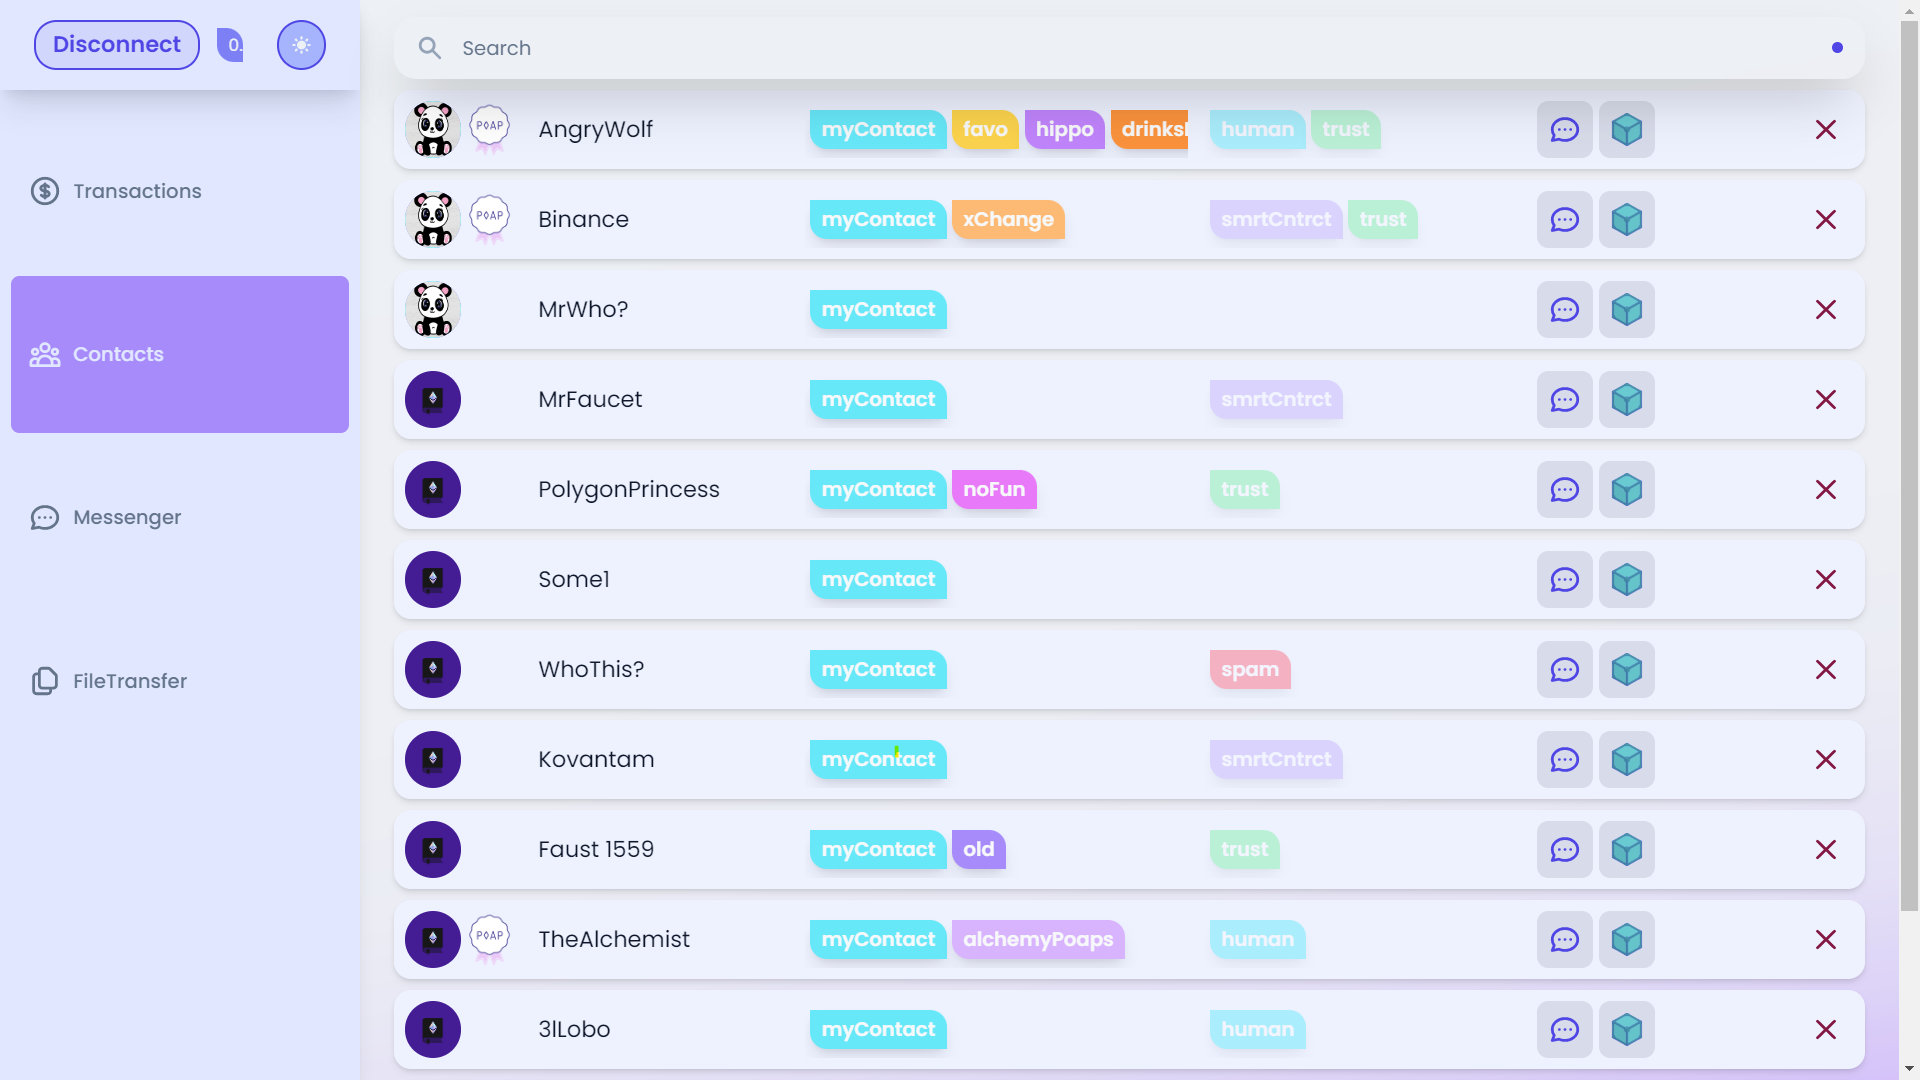Click the POAP badge next to TheAlchemist
This screenshot has width=1920, height=1080.
pos(489,938)
